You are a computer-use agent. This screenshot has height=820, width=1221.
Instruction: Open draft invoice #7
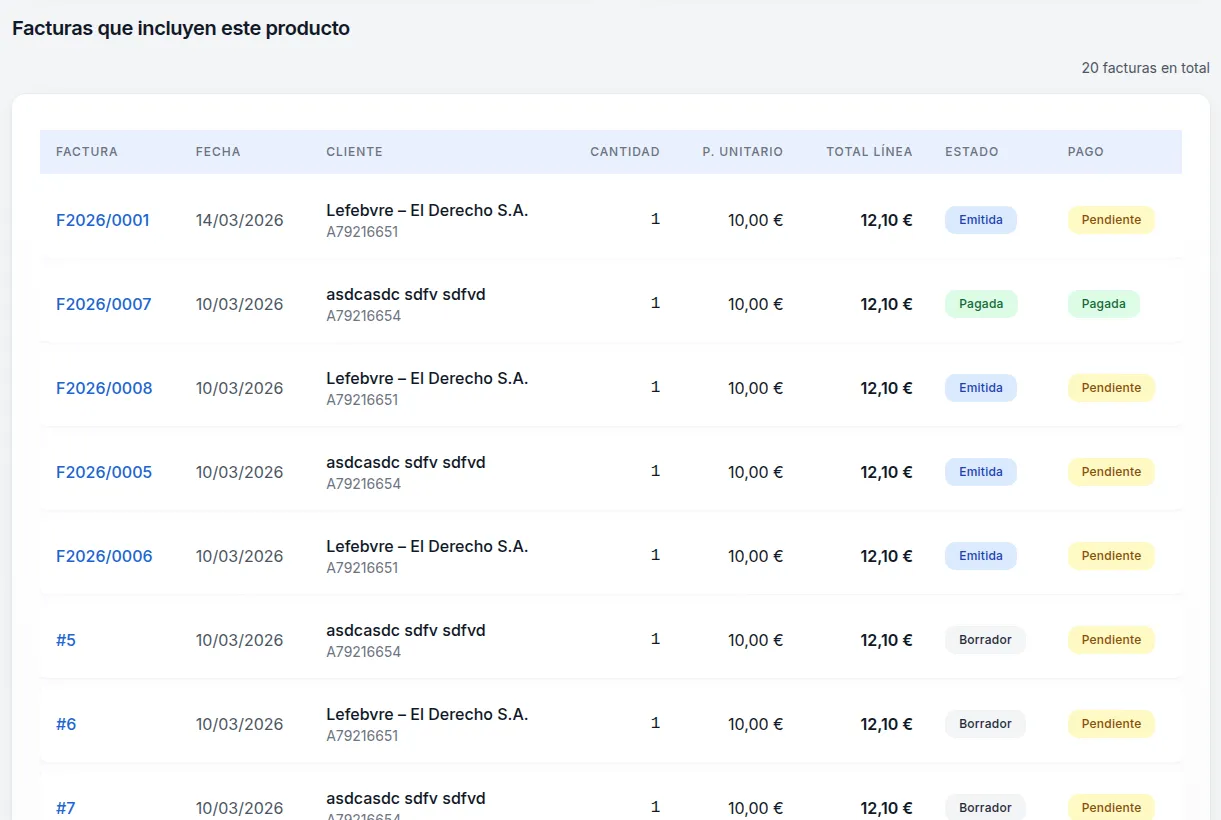click(x=65, y=807)
